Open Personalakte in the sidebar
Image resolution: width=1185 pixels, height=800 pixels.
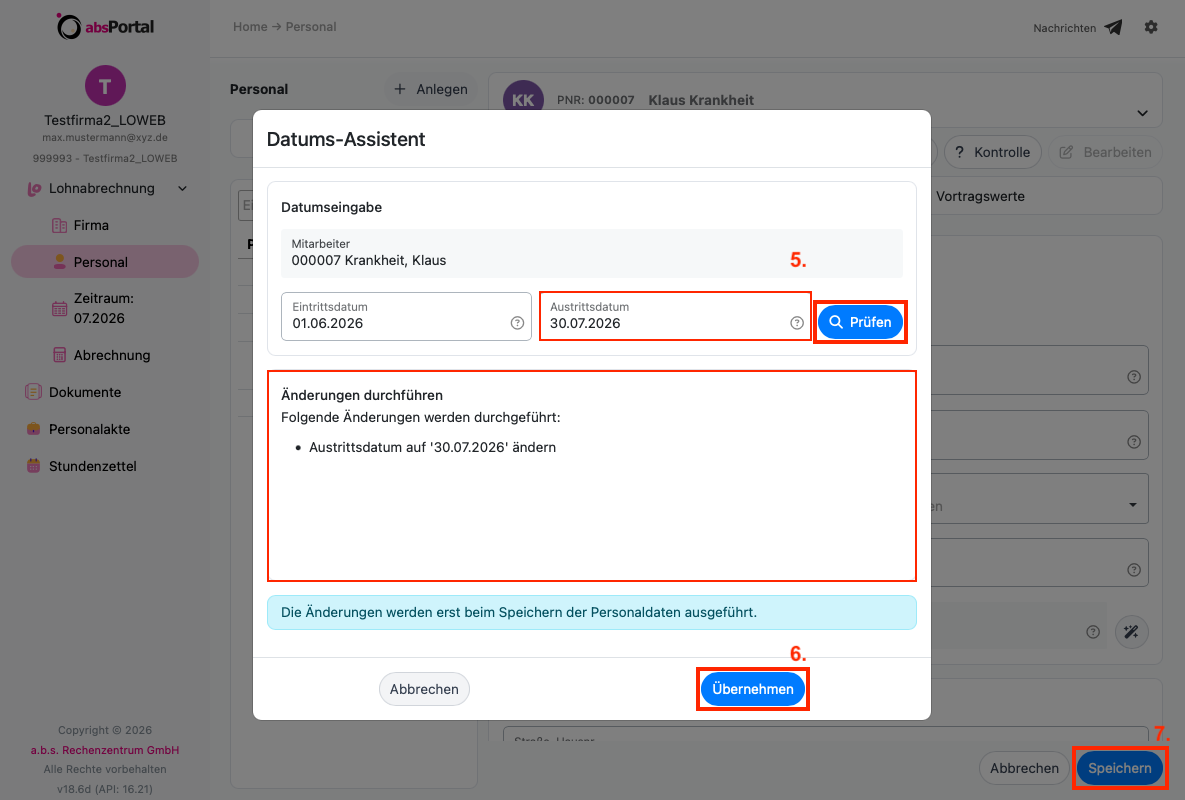pos(89,429)
